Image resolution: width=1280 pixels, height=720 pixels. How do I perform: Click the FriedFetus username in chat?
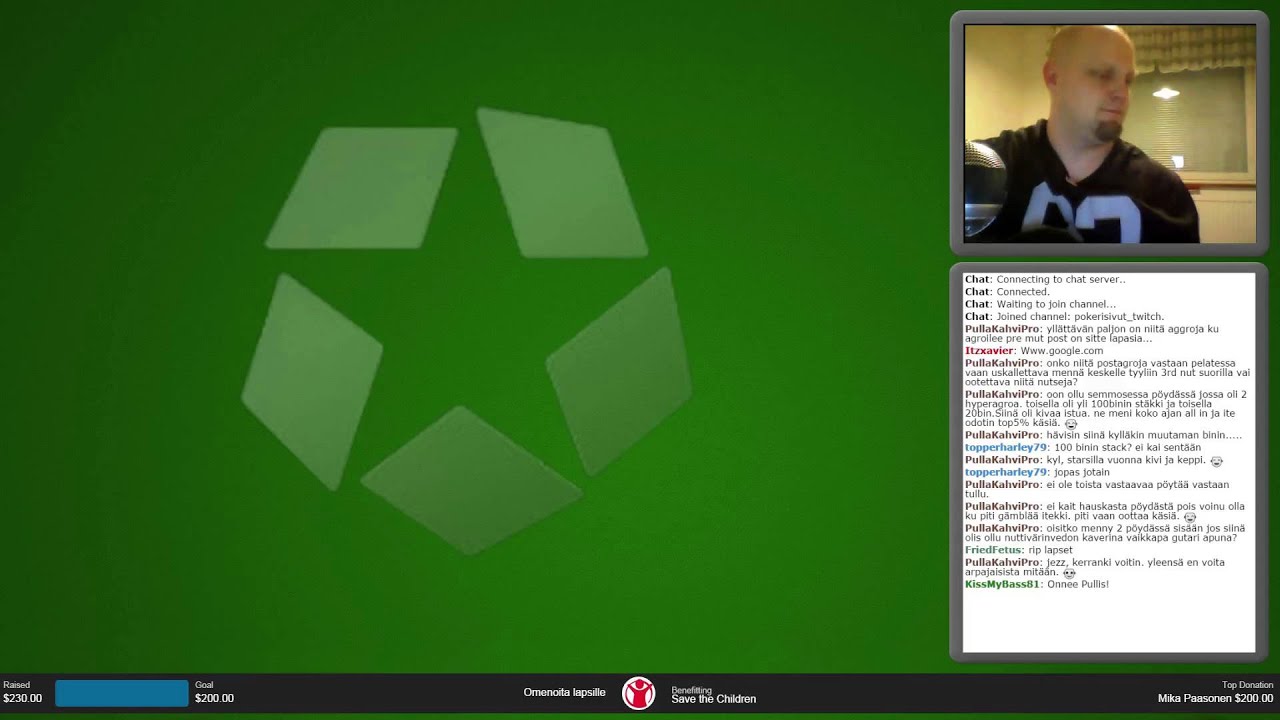click(x=992, y=550)
